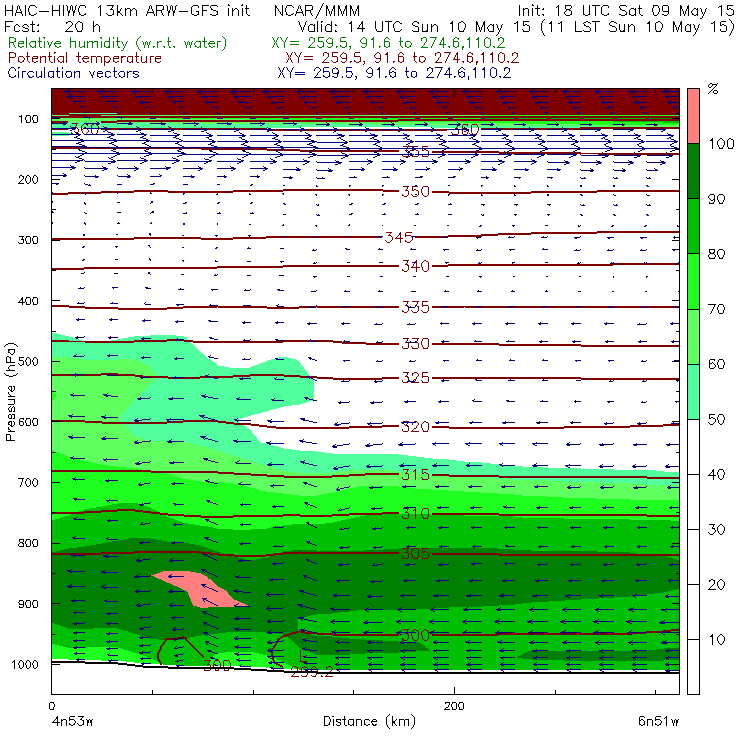Image resolution: width=740 pixels, height=740 pixels.
Task: Click the 'Relative humidity (w.r.t. water)' label
Action: tap(118, 43)
